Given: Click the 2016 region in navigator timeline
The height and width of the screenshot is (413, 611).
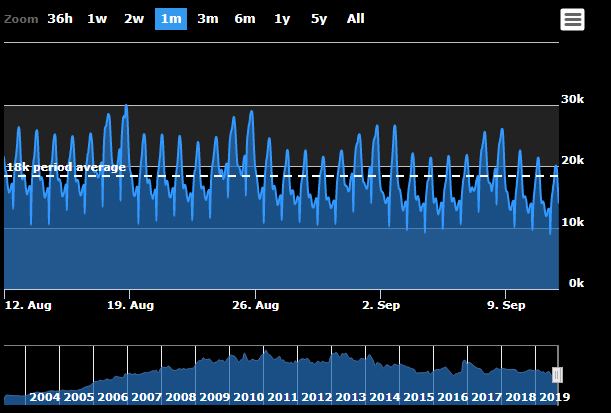Looking at the screenshot, I should [x=453, y=397].
